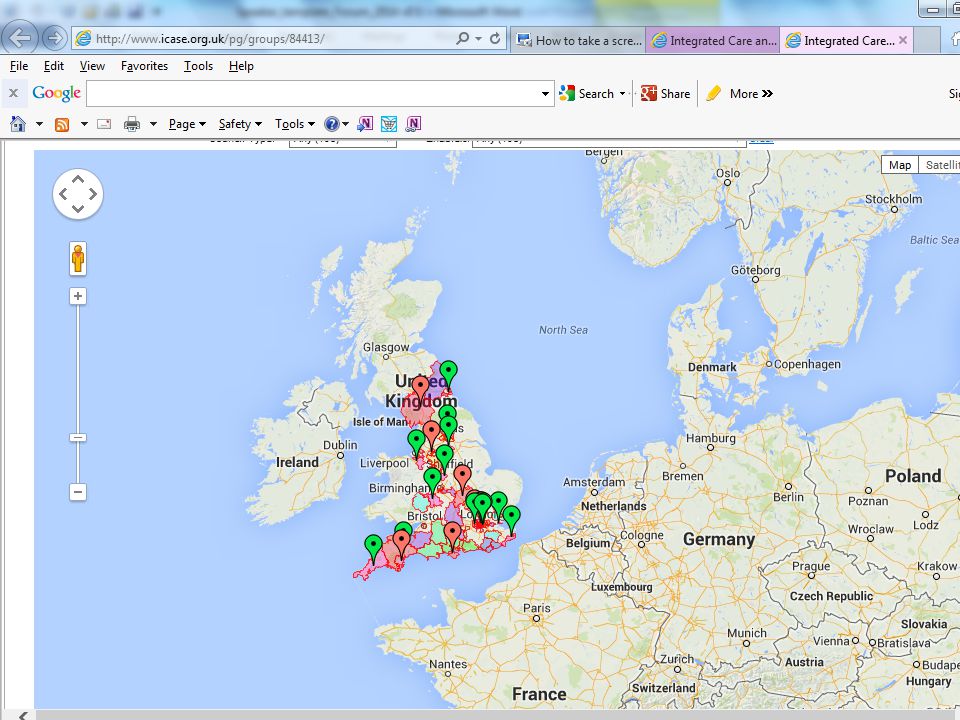Open the Safety dropdown menu
The height and width of the screenshot is (720, 960).
(240, 124)
